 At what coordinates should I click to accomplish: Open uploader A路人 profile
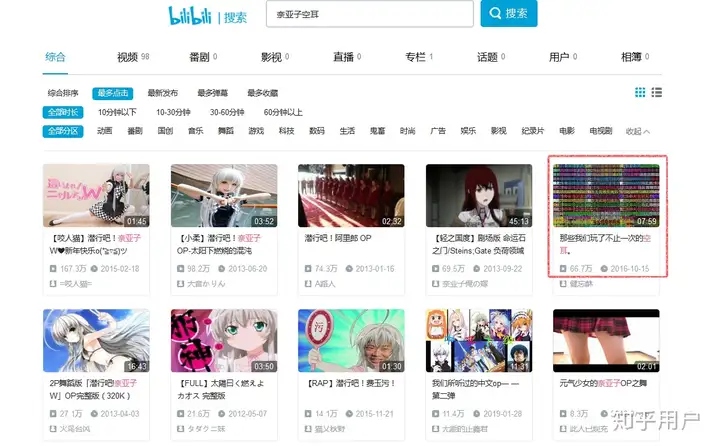(x=325, y=284)
